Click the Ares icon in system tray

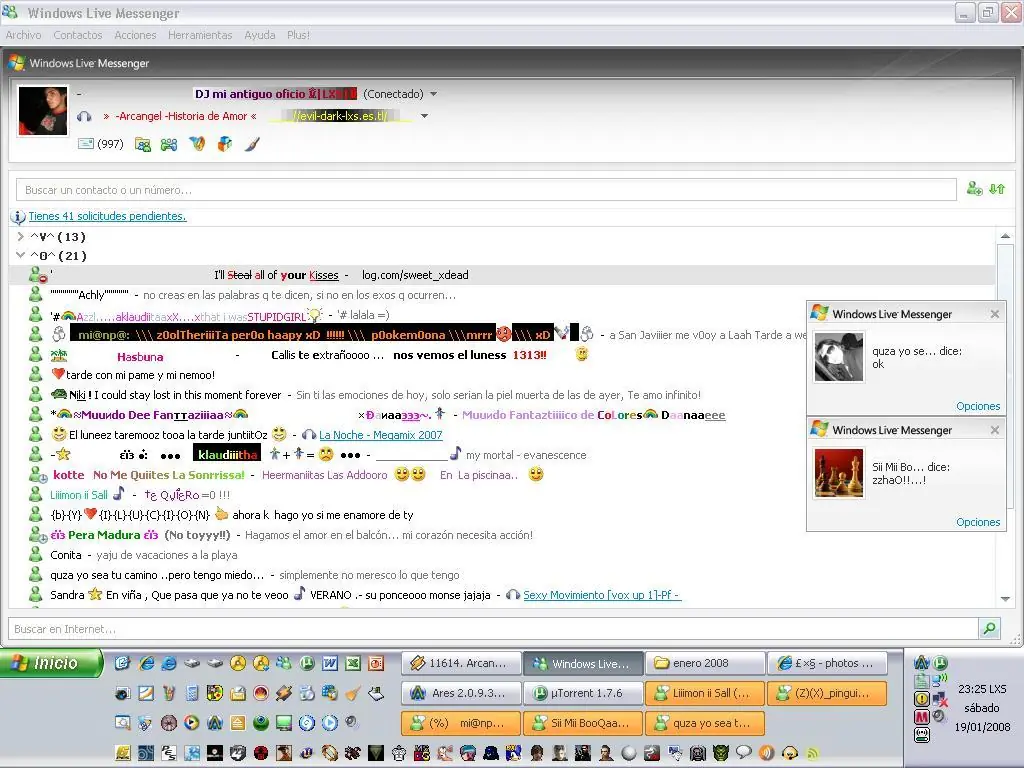[921, 663]
